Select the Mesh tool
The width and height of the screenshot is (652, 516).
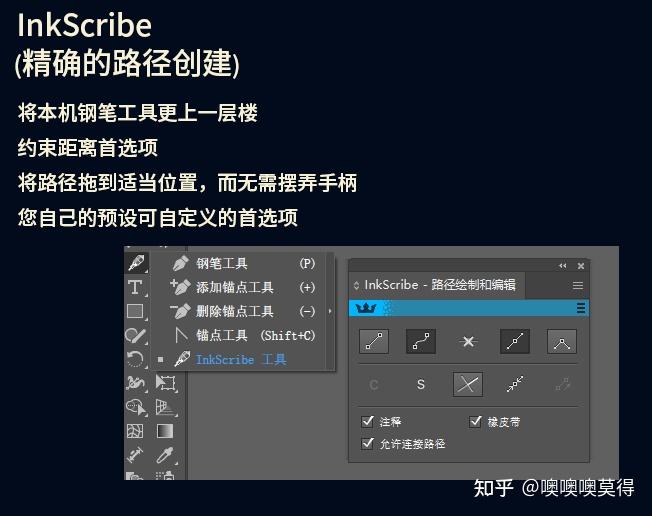[x=135, y=431]
